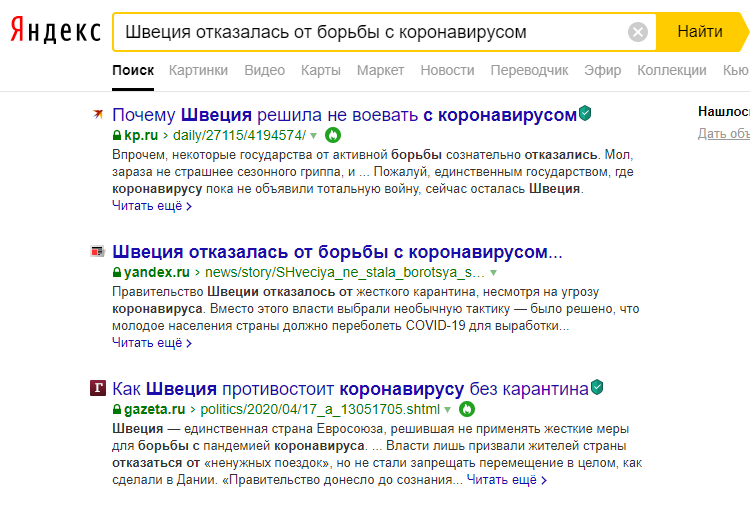
Task: Open the Новости tab
Action: [447, 70]
